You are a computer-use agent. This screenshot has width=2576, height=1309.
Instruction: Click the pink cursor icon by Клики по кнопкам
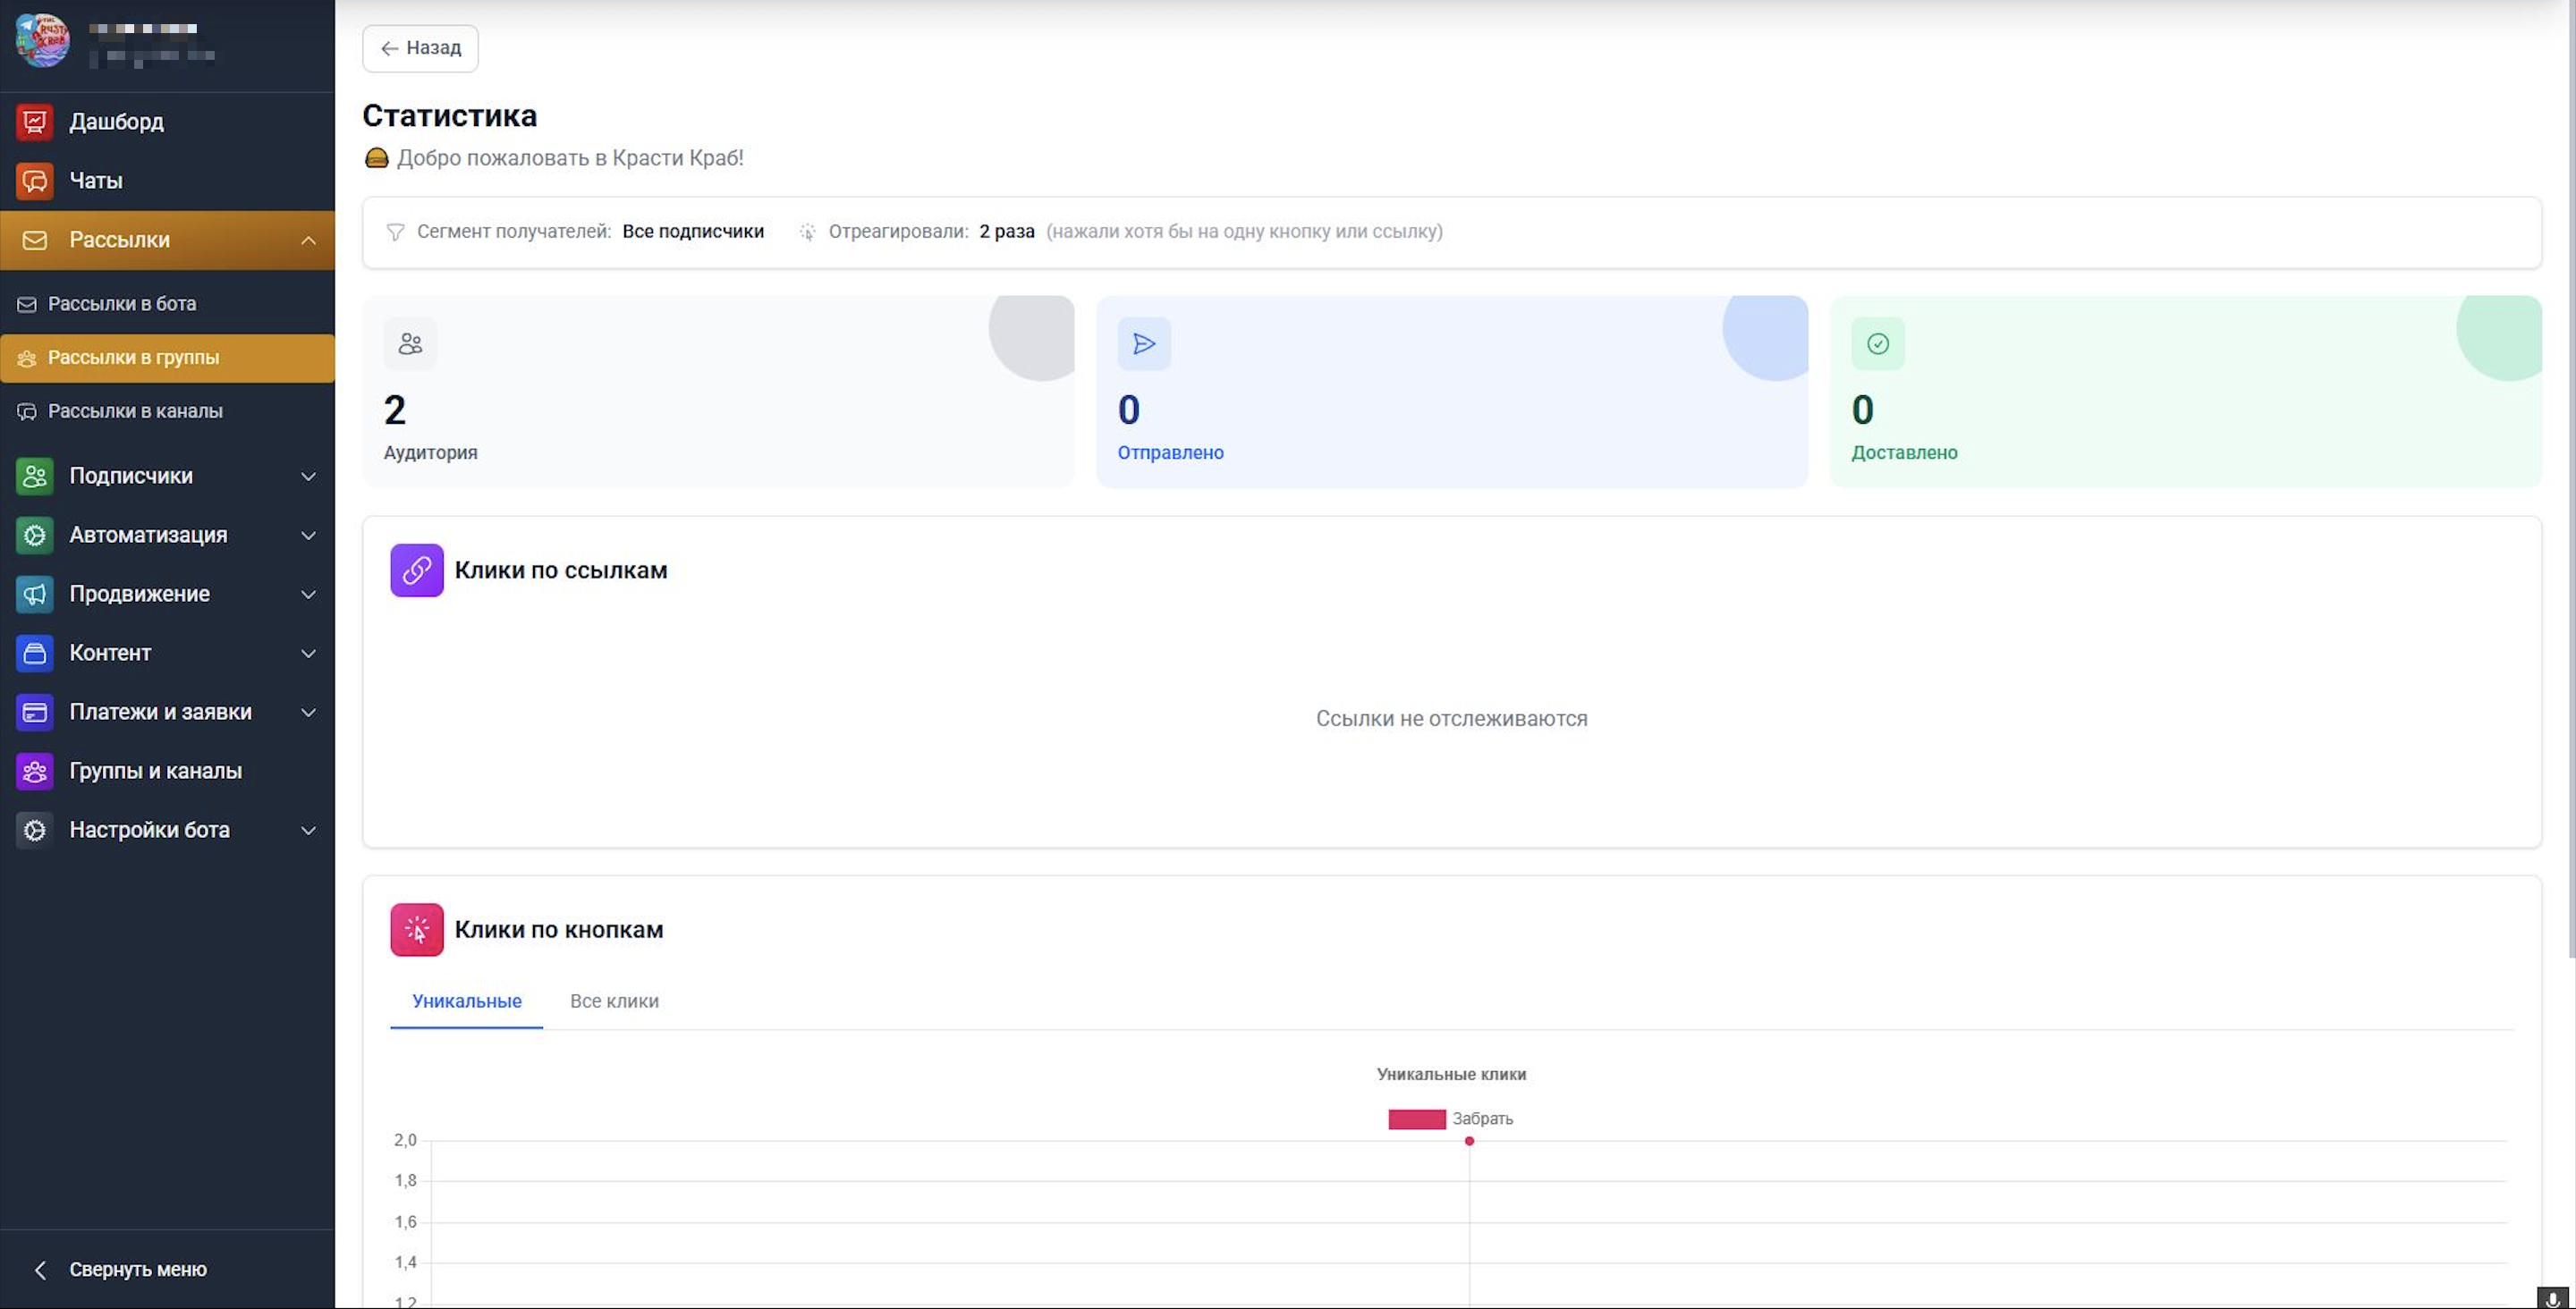coord(416,930)
